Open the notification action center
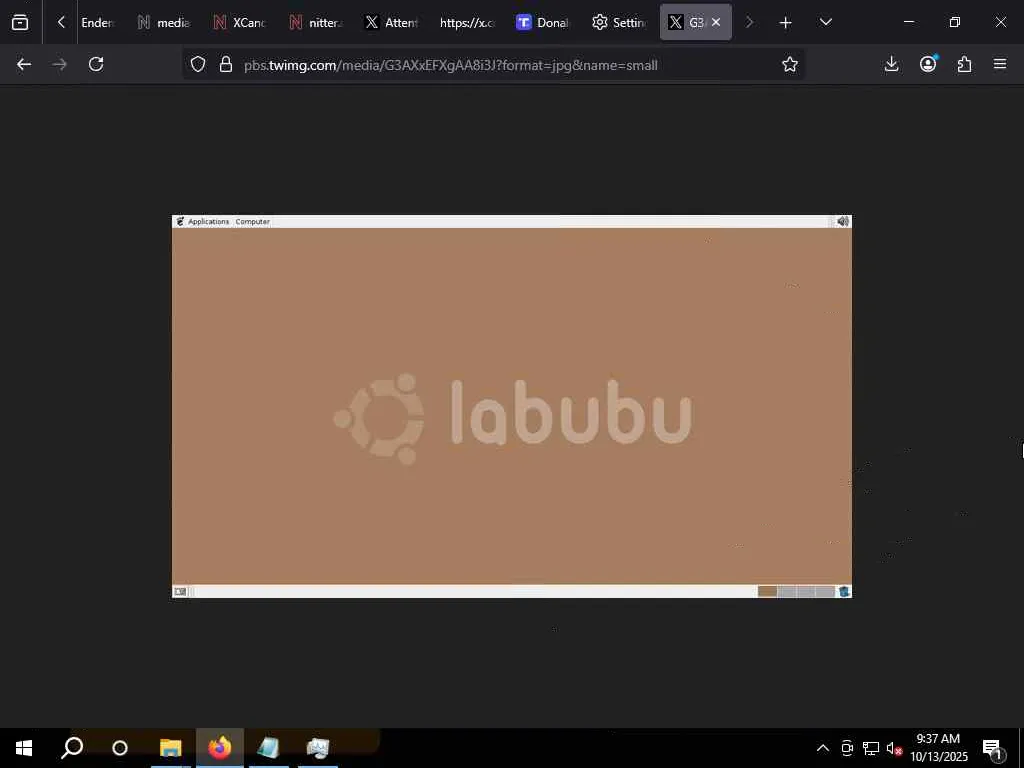Image resolution: width=1024 pixels, height=768 pixels. point(993,750)
